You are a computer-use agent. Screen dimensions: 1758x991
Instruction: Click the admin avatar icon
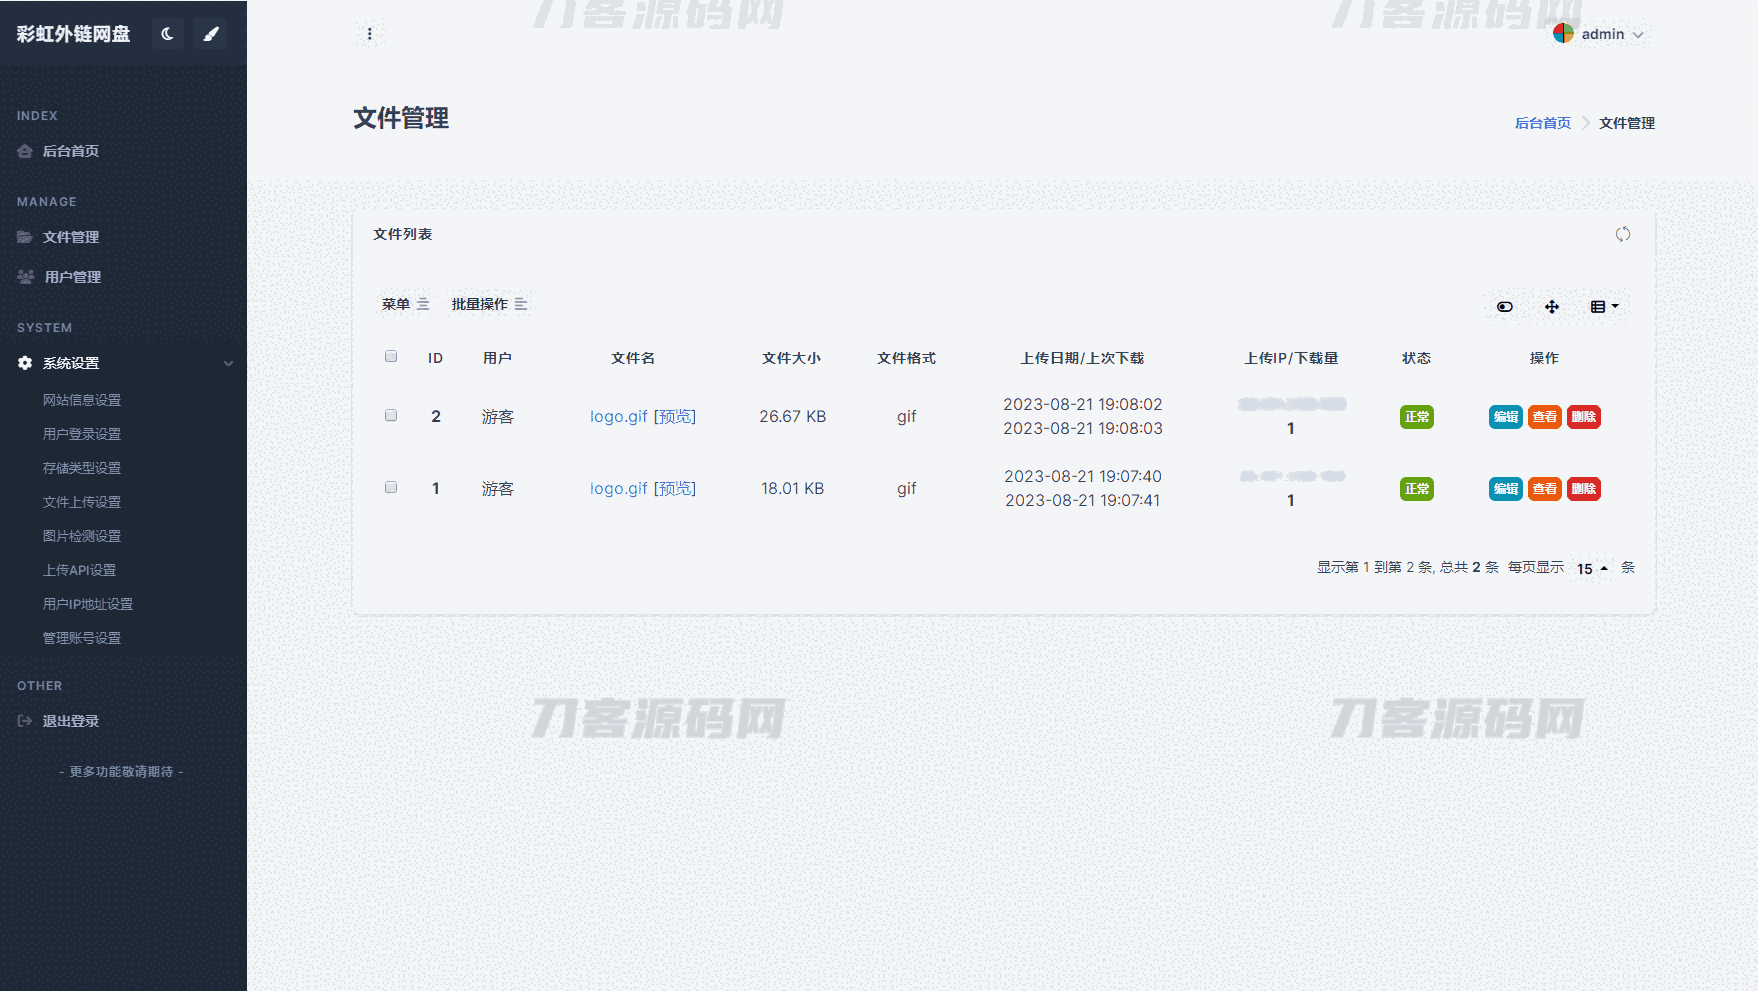[1563, 34]
